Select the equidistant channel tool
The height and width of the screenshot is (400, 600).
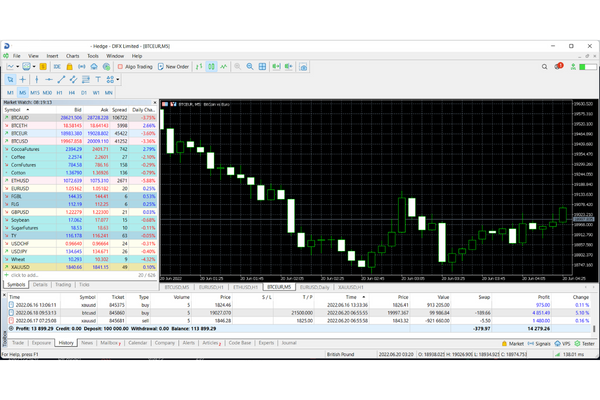coord(73,79)
